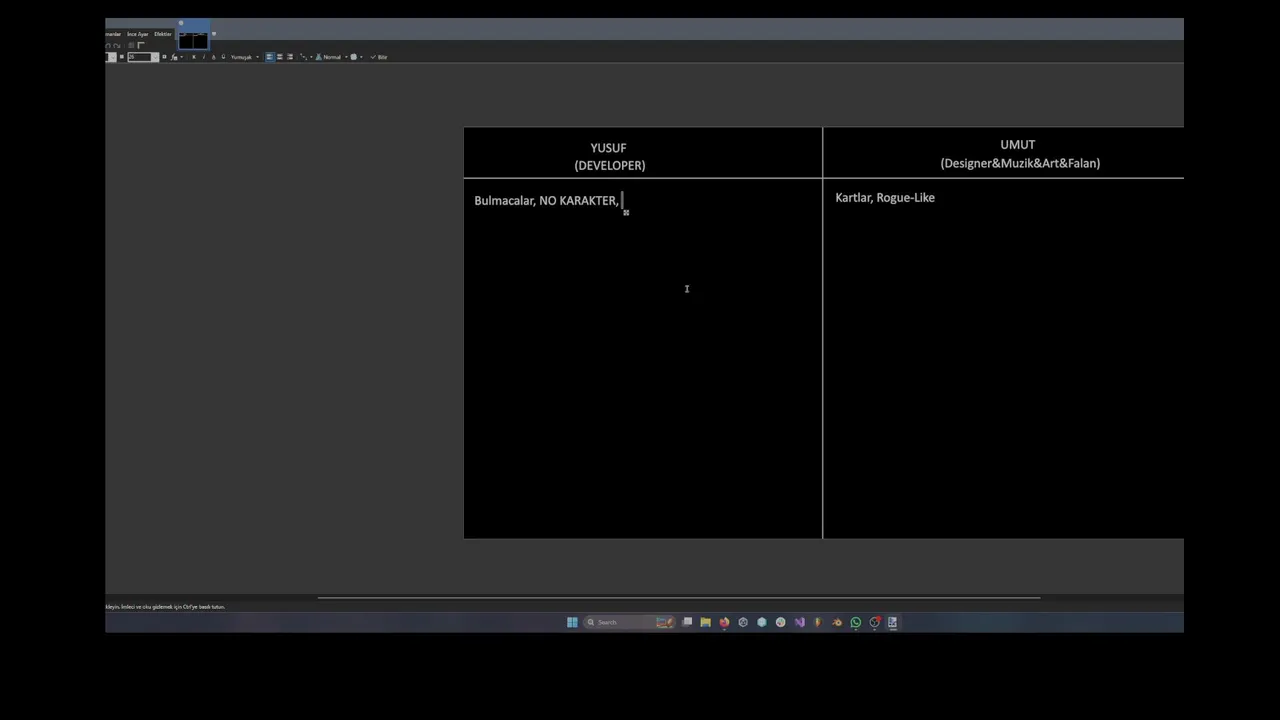Click the Paint.NET taskbar icon

pyautogui.click(x=892, y=622)
